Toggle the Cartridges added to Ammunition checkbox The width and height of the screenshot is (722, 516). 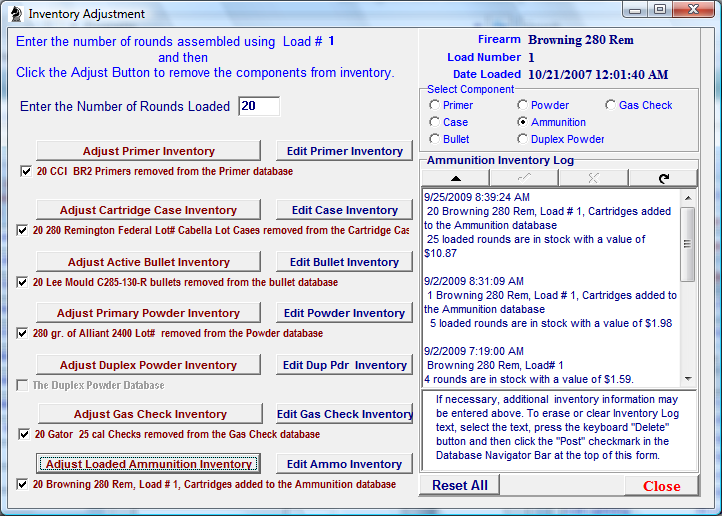pos(22,484)
